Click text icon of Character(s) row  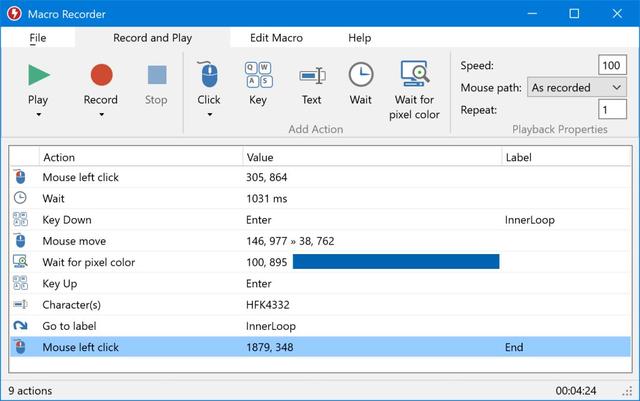point(20,304)
